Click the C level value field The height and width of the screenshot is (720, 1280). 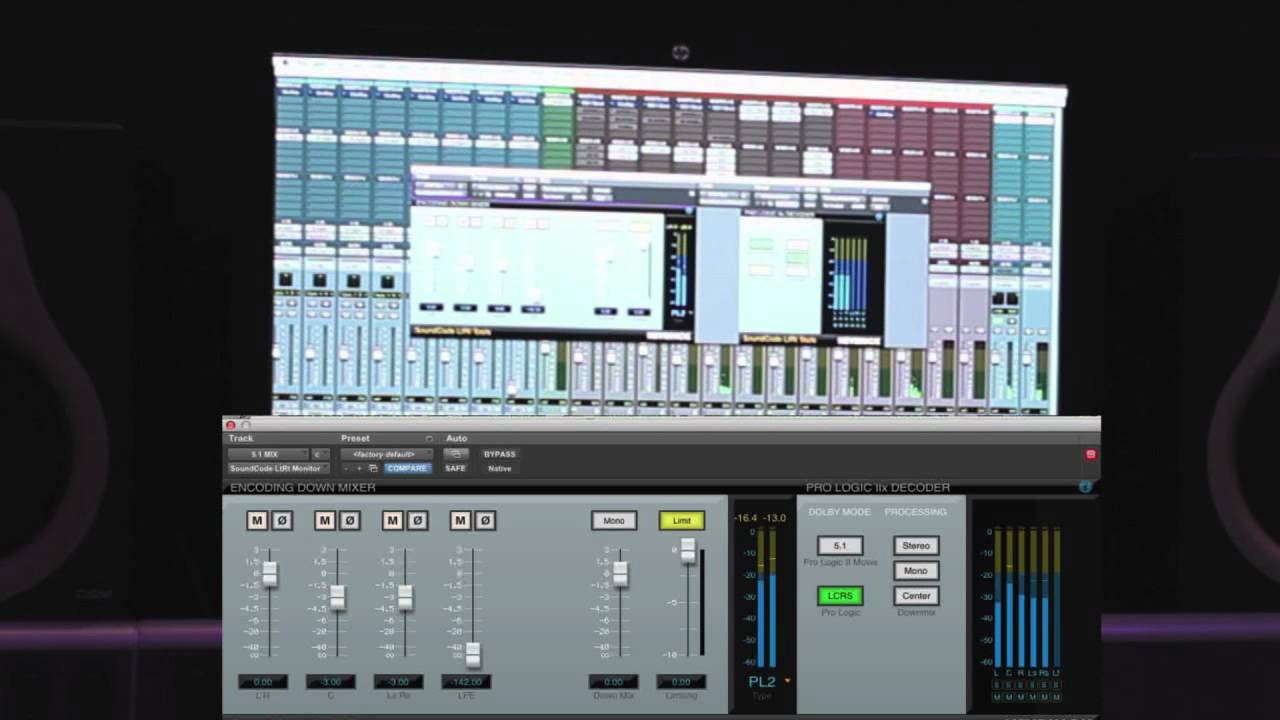tap(330, 682)
